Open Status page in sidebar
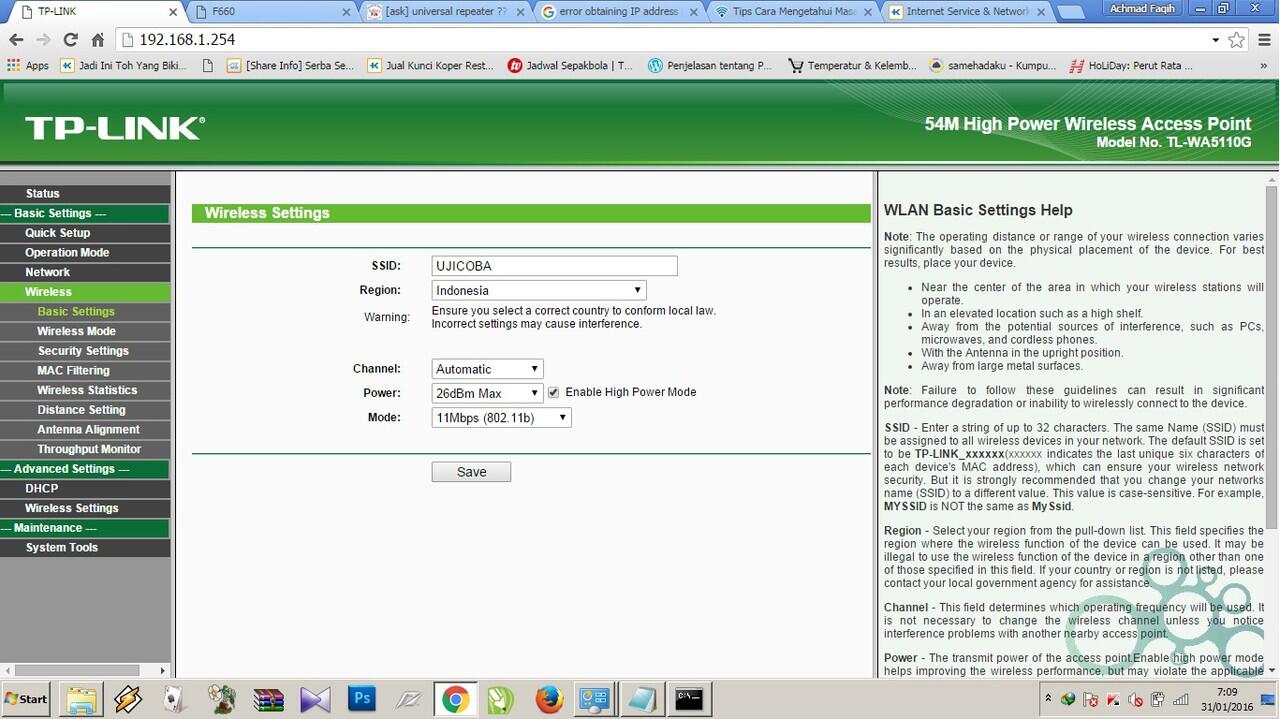Image resolution: width=1280 pixels, height=719 pixels. pos(85,193)
